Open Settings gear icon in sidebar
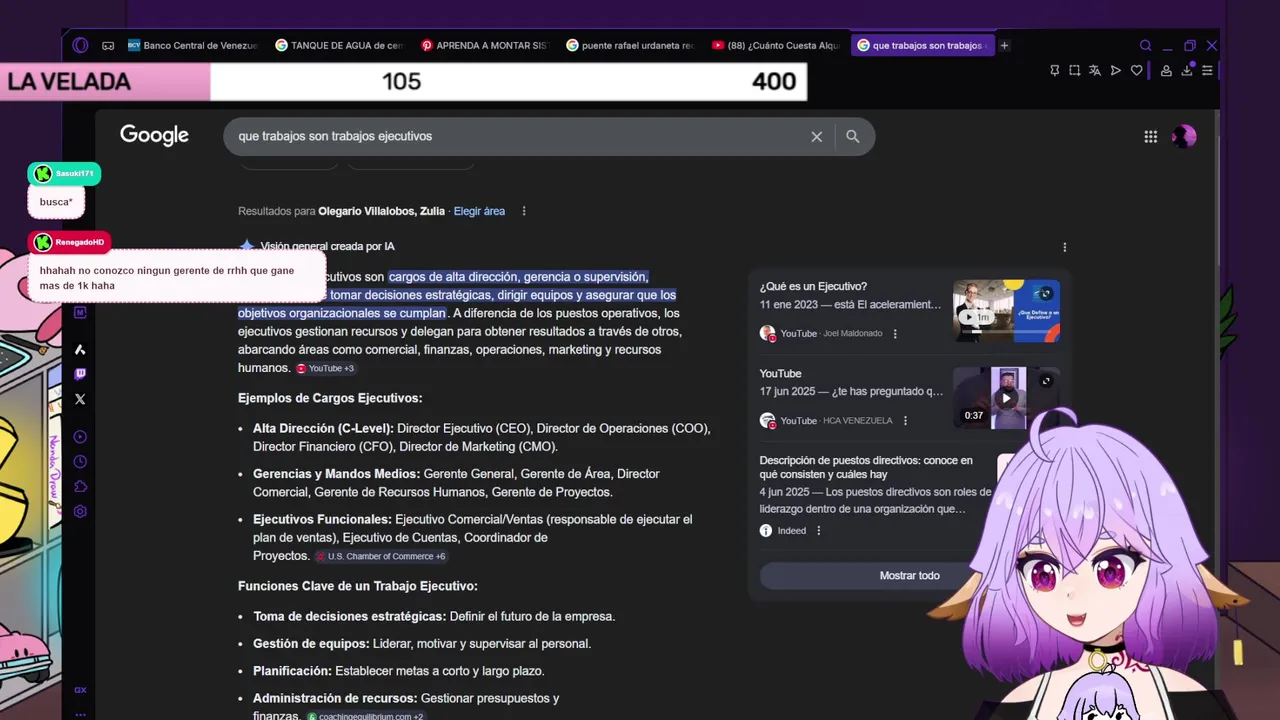 80,511
